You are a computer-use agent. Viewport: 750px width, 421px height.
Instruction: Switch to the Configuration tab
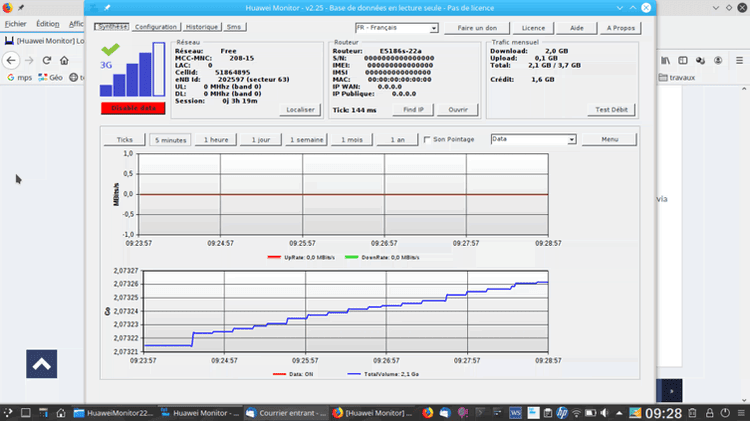[x=156, y=27]
